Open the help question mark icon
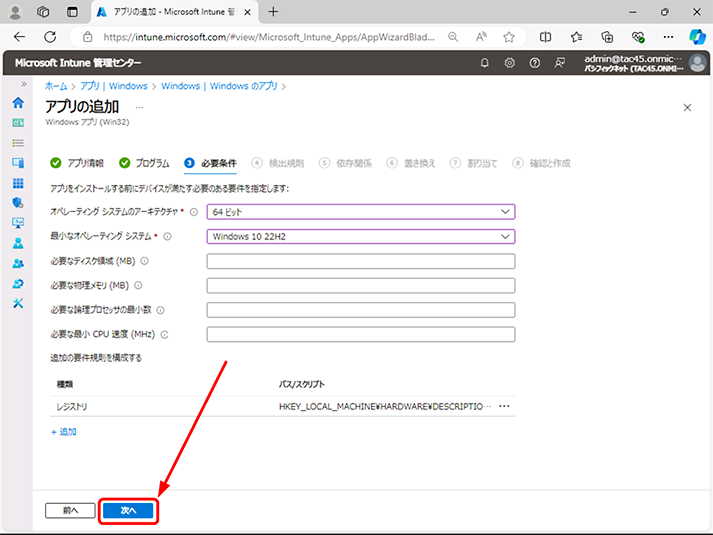The width and height of the screenshot is (713, 535). (x=535, y=63)
